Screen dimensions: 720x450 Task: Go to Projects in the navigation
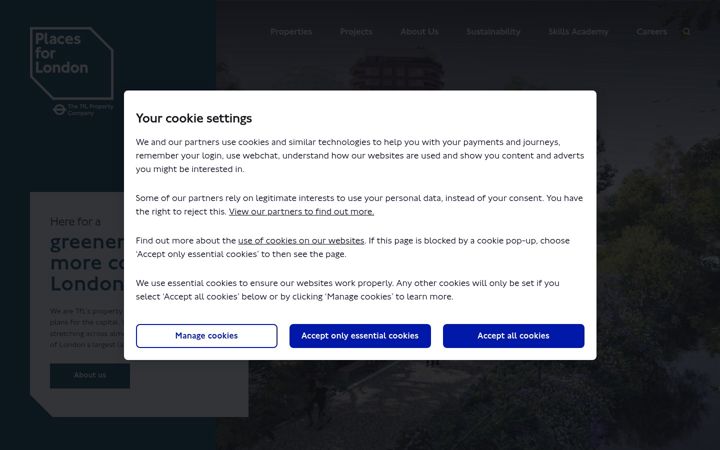point(356,32)
